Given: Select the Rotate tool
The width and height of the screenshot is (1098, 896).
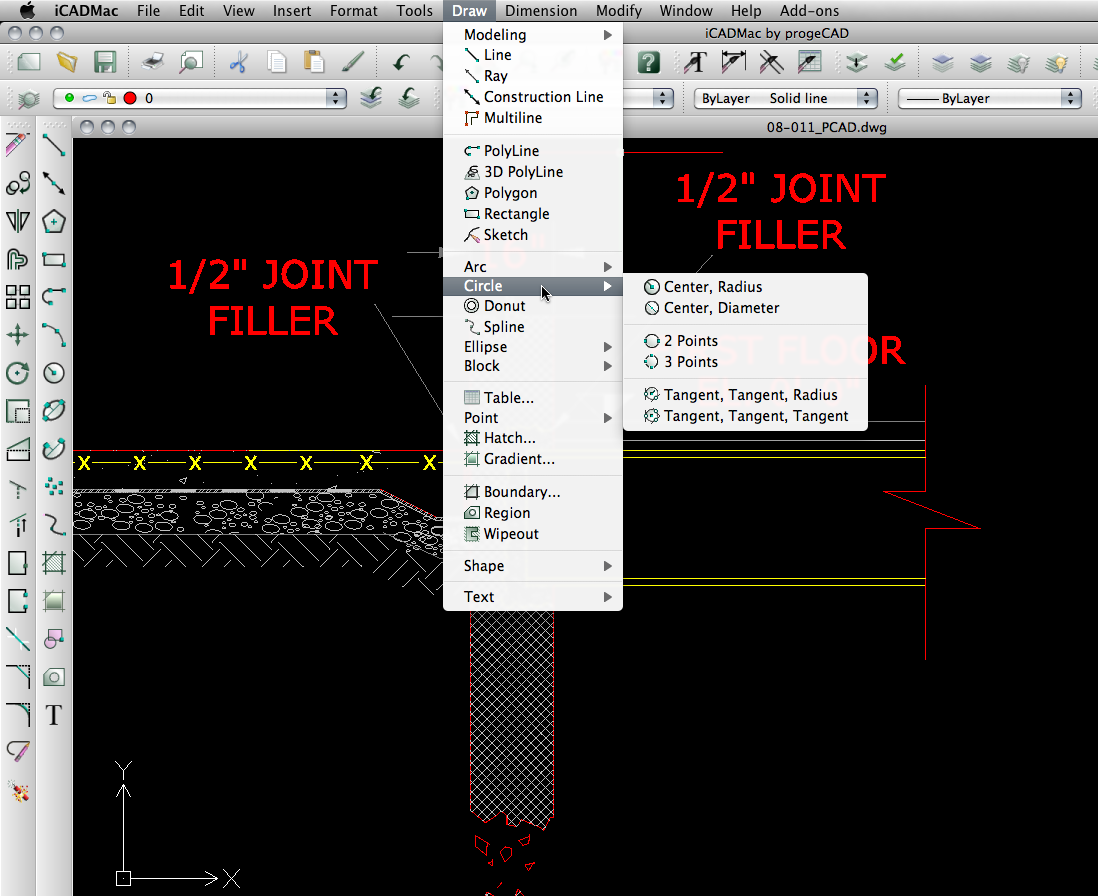Looking at the screenshot, I should point(18,372).
